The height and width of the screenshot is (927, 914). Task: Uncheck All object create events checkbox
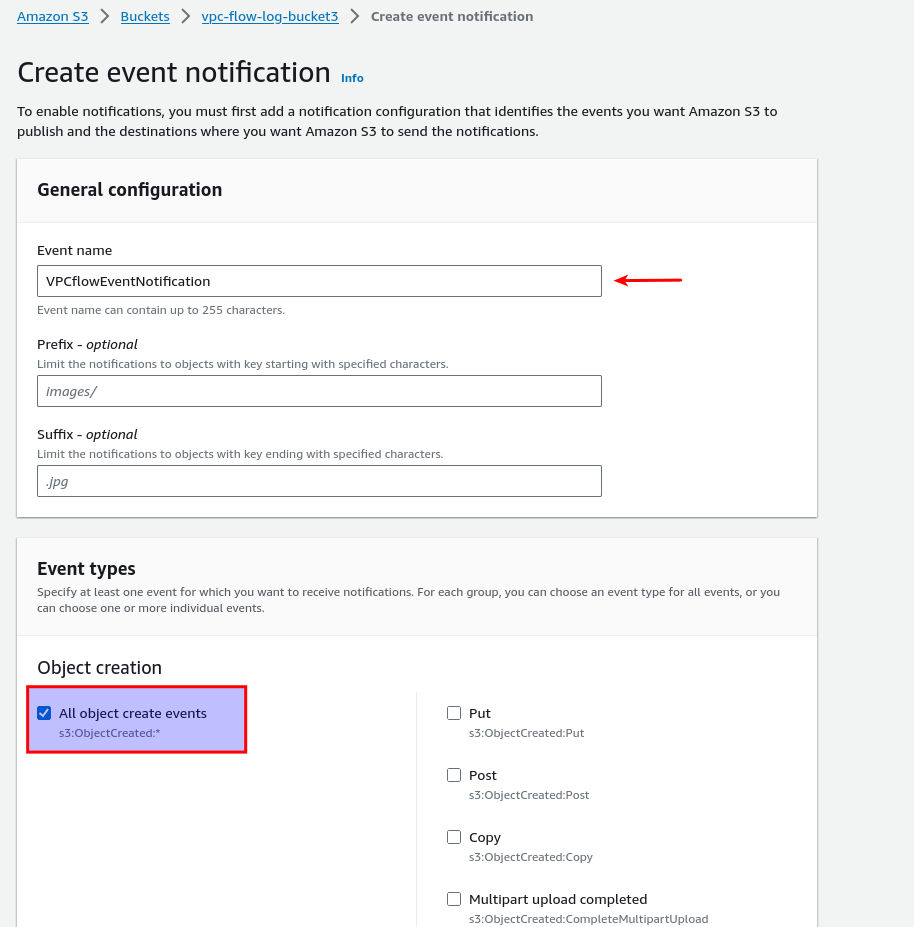(x=44, y=713)
